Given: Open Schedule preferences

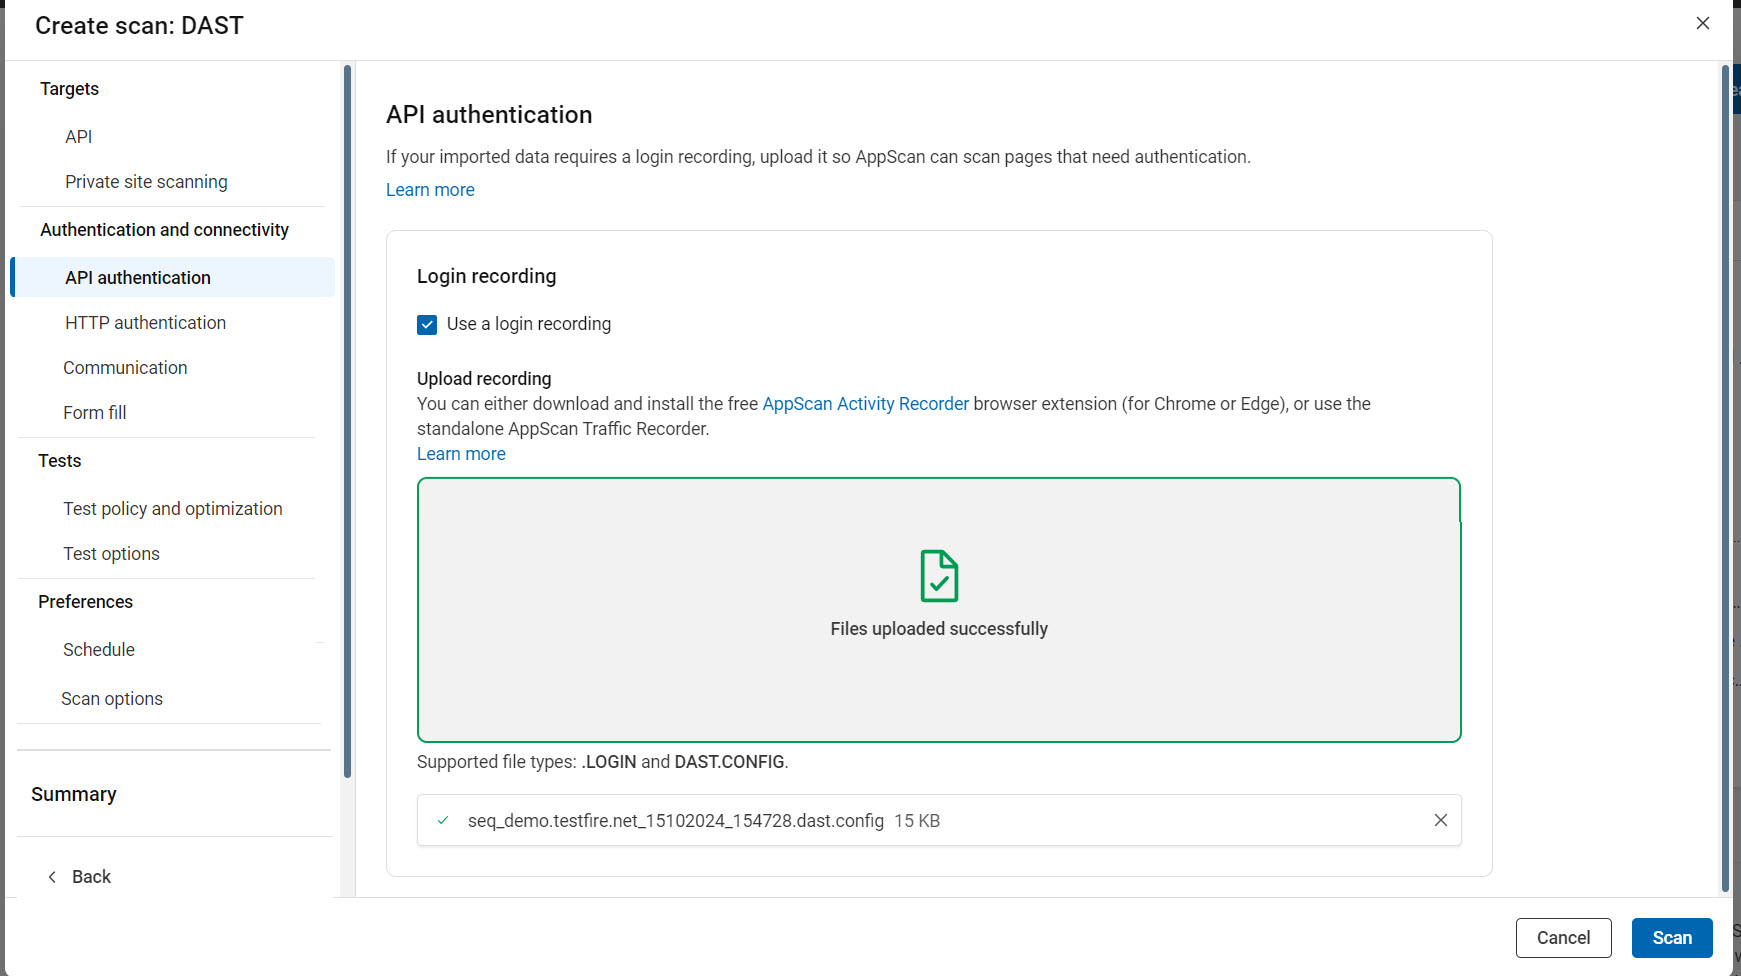Looking at the screenshot, I should coord(99,650).
